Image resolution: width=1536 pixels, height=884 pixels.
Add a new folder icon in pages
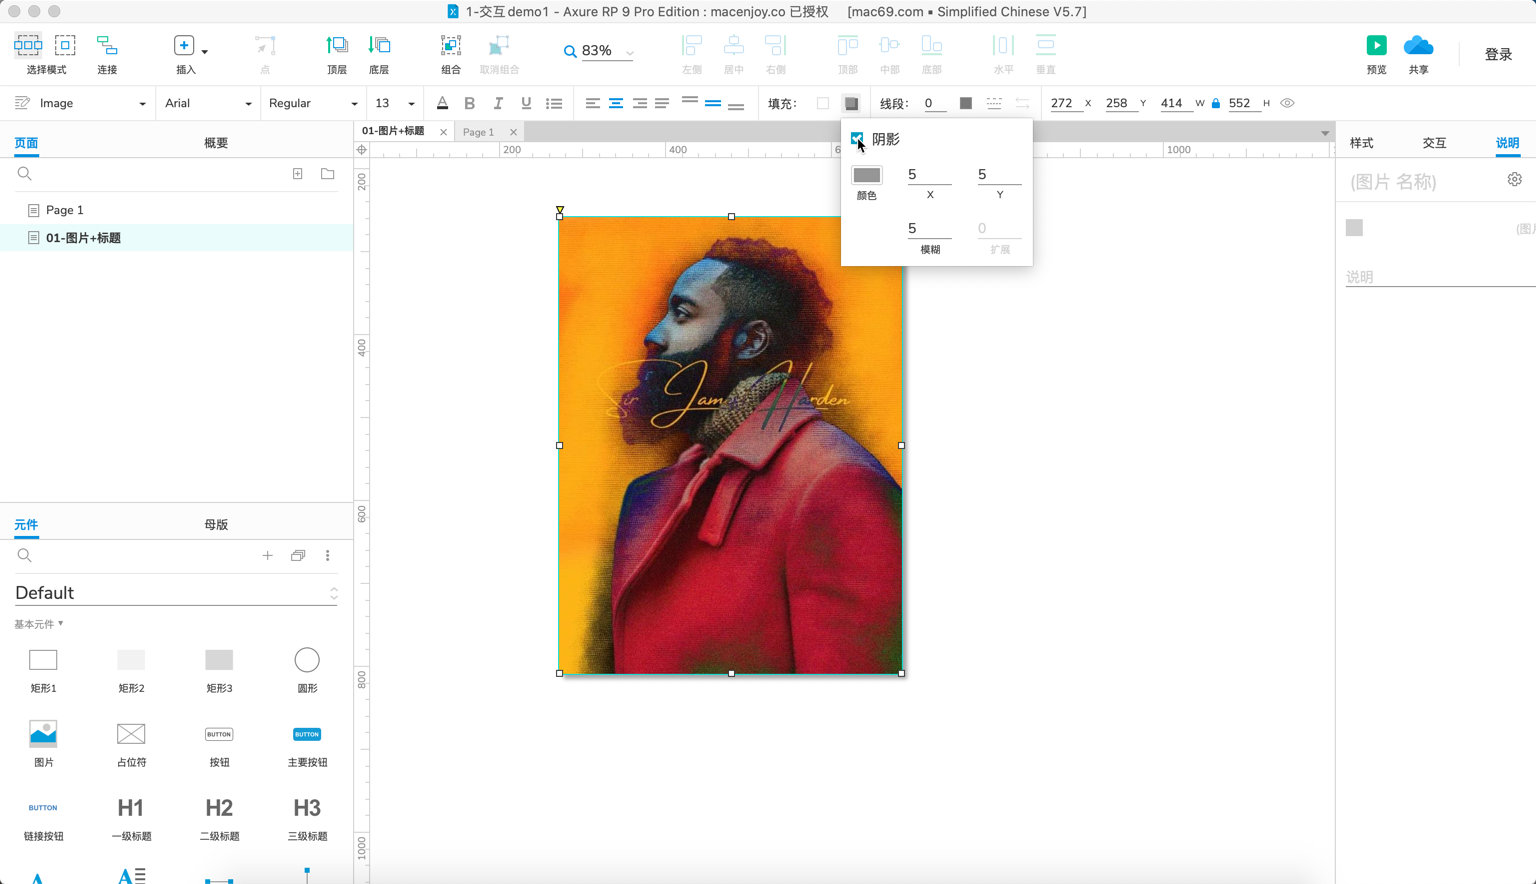tap(327, 174)
